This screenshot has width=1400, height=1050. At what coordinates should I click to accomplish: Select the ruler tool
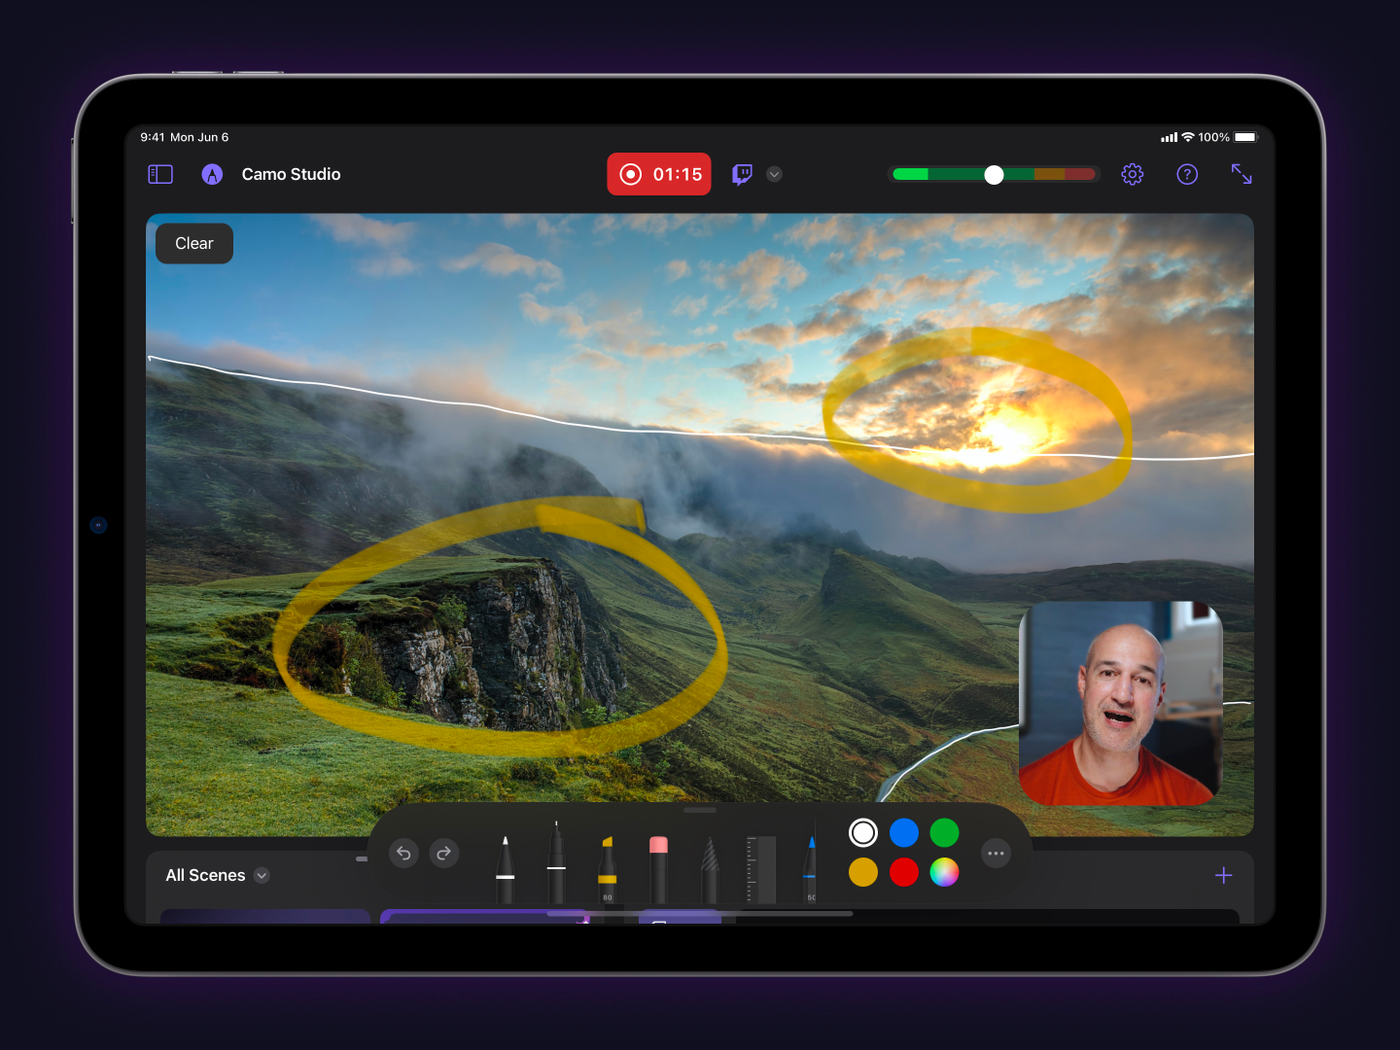(761, 869)
